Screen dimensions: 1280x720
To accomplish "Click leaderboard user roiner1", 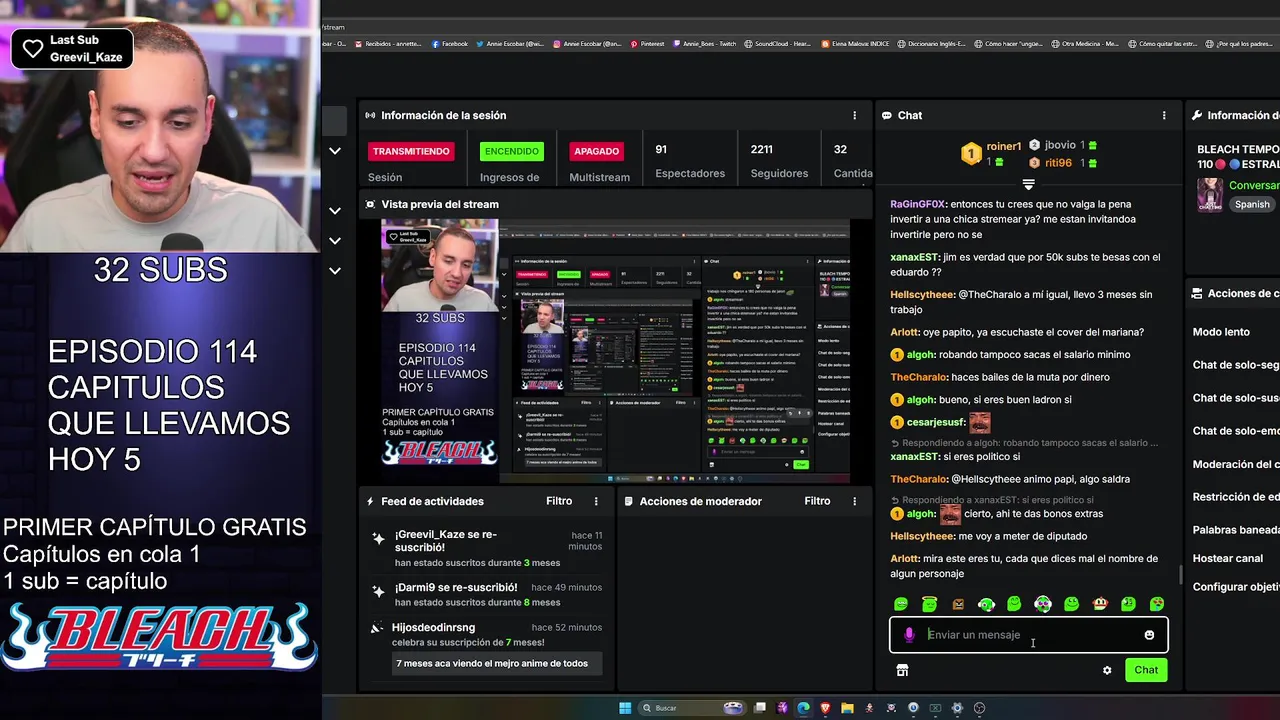I will 1004,146.
